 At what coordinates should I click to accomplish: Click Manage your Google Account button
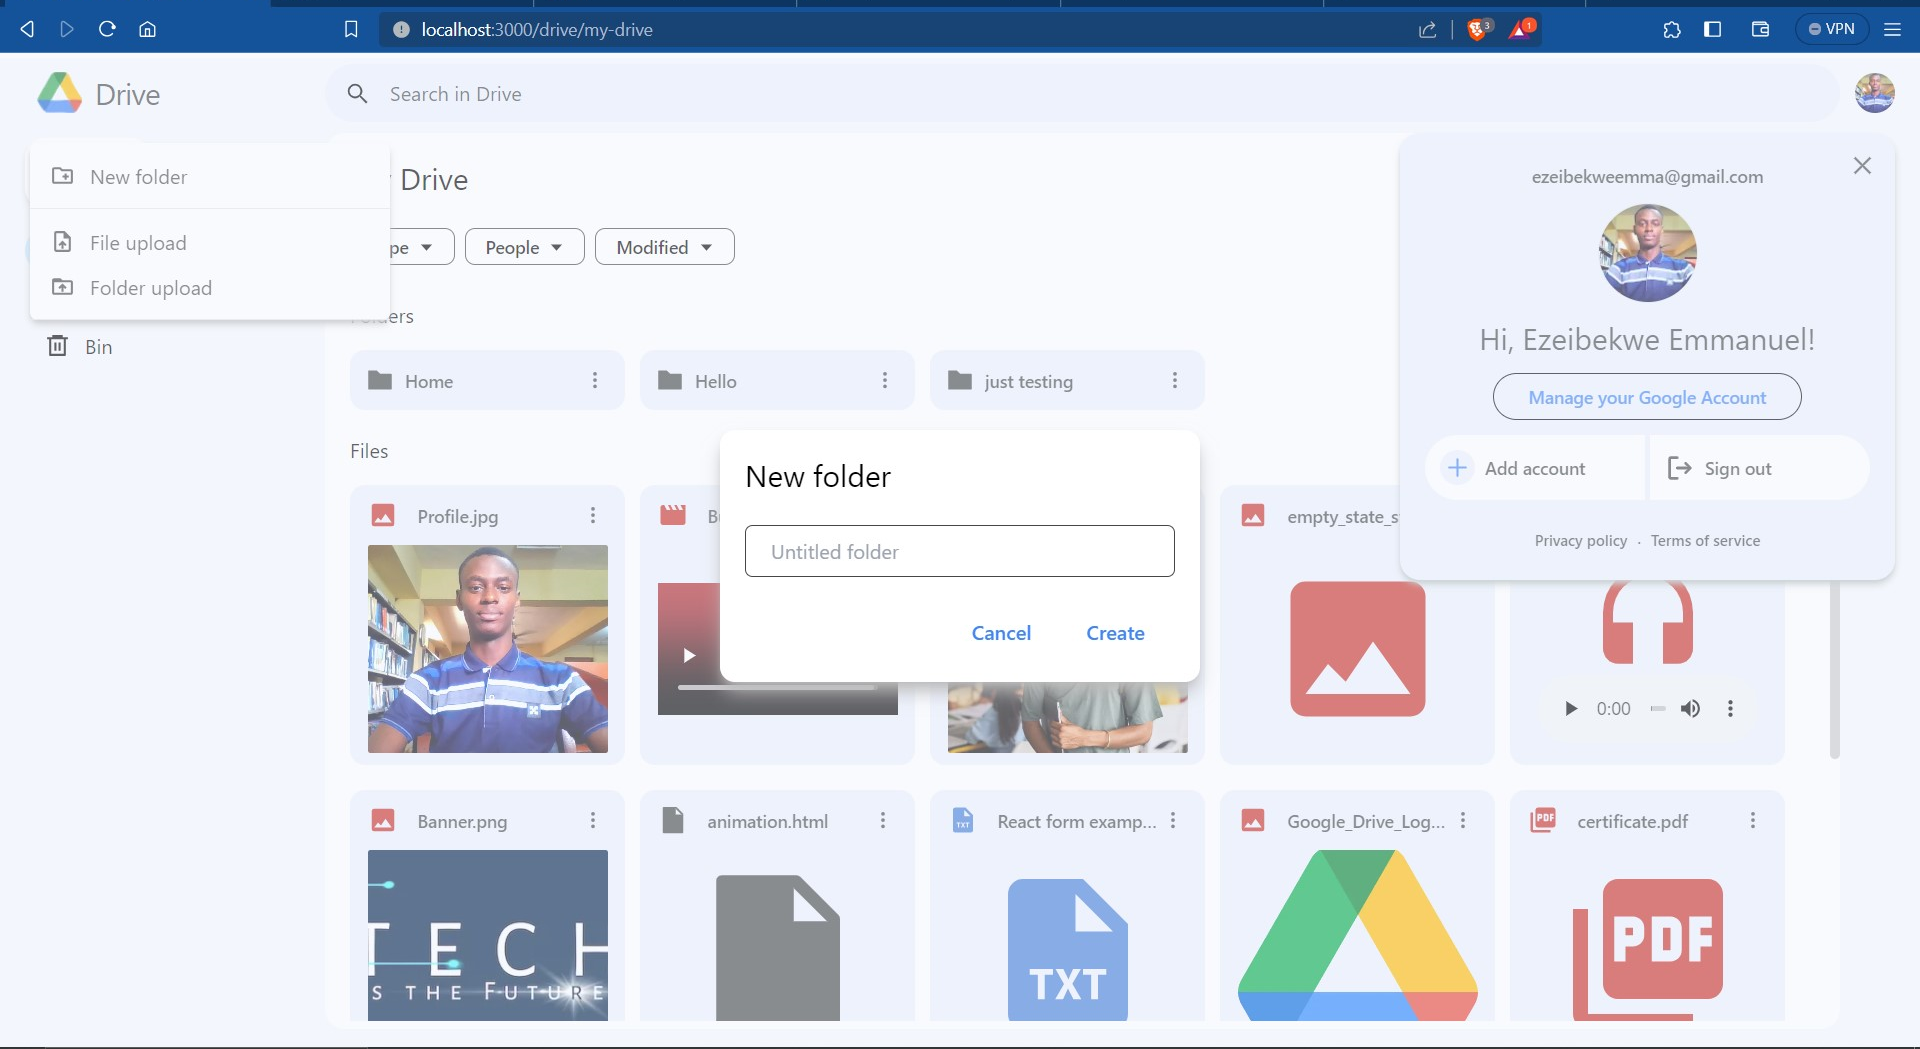tap(1646, 397)
